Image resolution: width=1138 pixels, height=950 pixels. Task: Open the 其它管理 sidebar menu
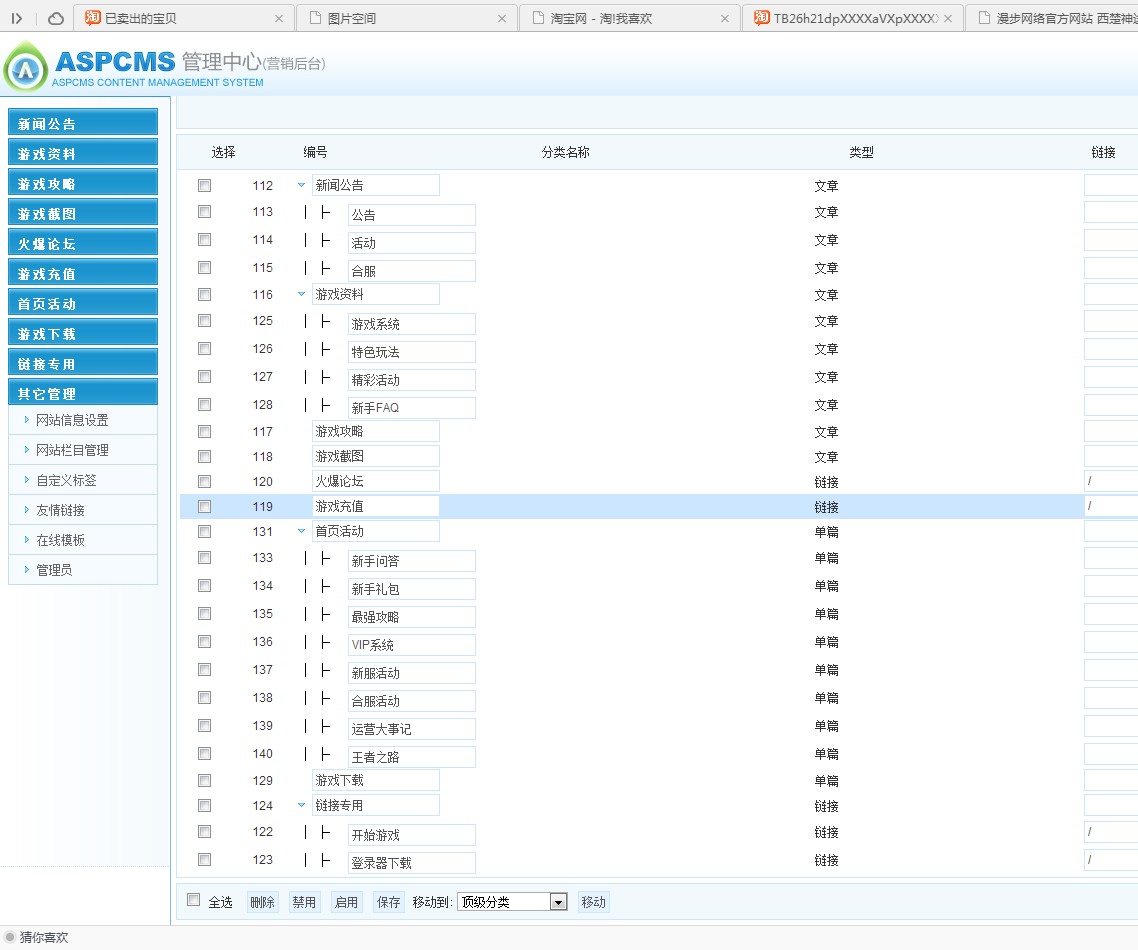[83, 393]
